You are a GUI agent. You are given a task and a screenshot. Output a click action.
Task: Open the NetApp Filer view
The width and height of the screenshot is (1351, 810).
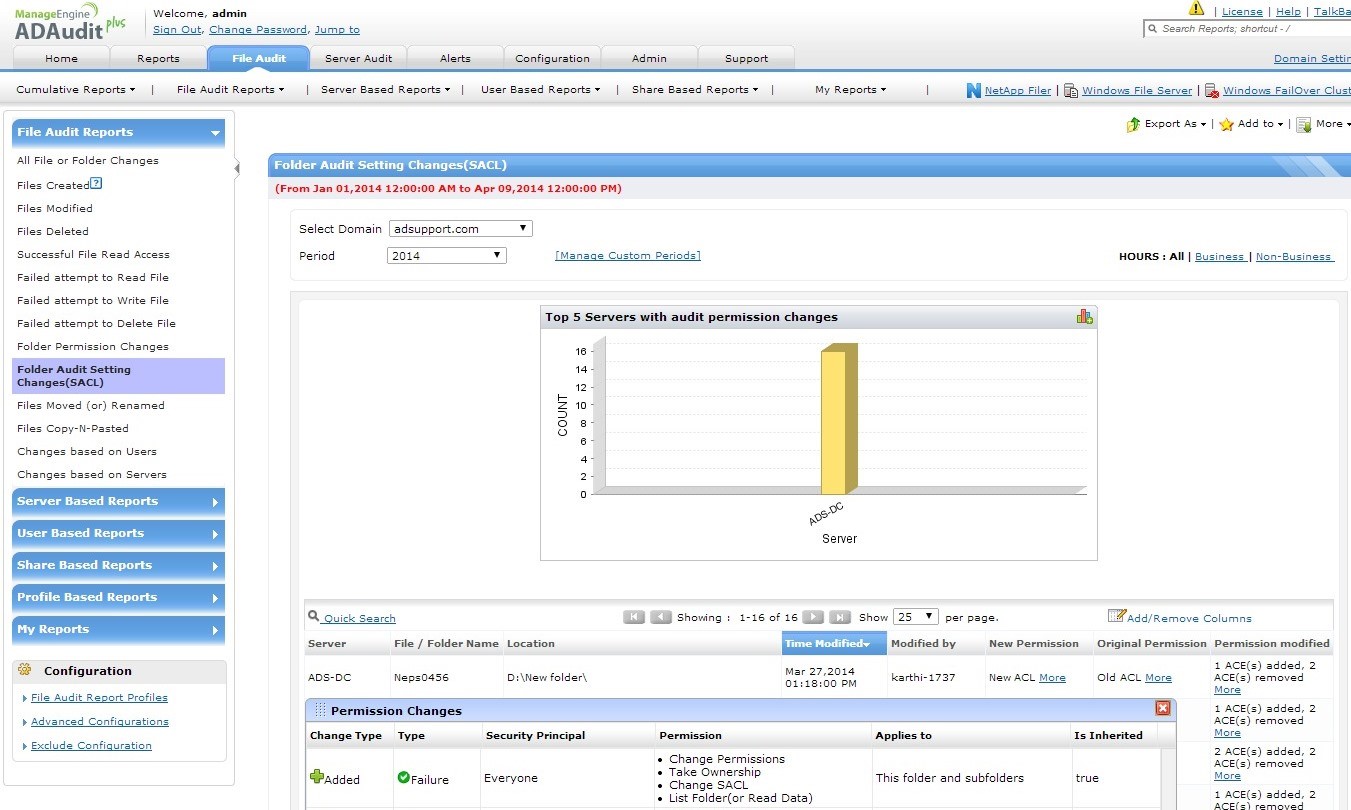tap(1017, 90)
